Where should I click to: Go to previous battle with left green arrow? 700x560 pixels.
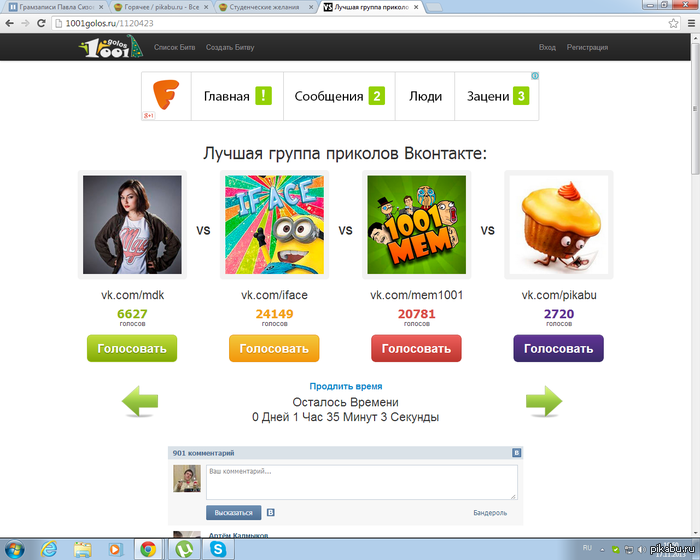pos(140,401)
